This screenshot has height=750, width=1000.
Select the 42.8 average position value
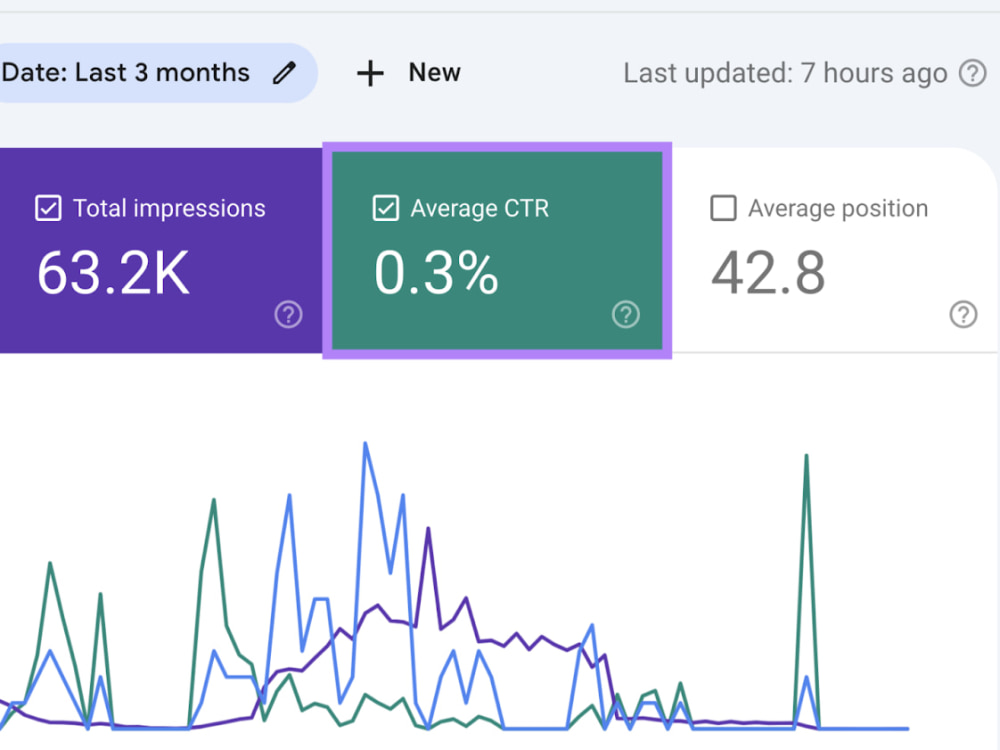768,273
